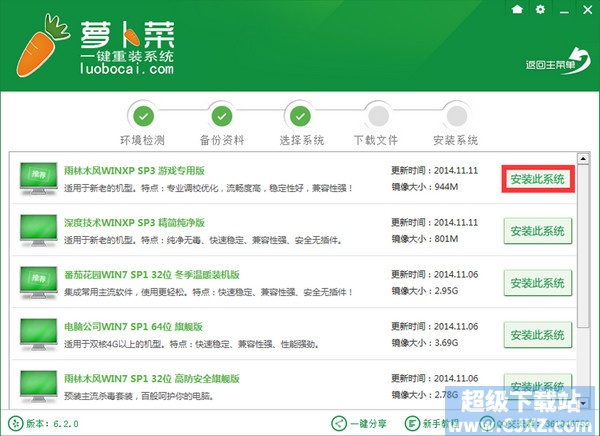Click the 选择系统 step checkmark circle
This screenshot has width=600, height=436.
pos(300,116)
